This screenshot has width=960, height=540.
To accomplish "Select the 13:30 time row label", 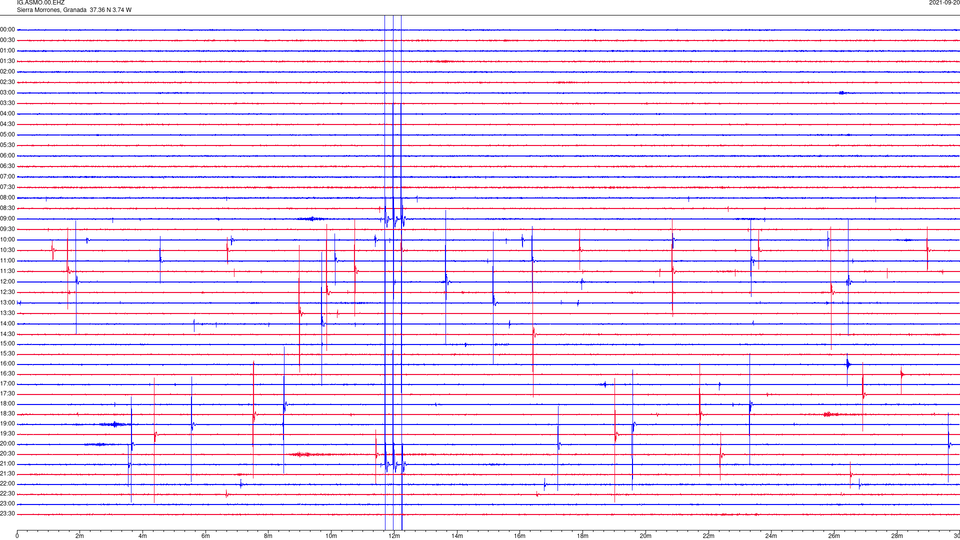I will 7,313.
